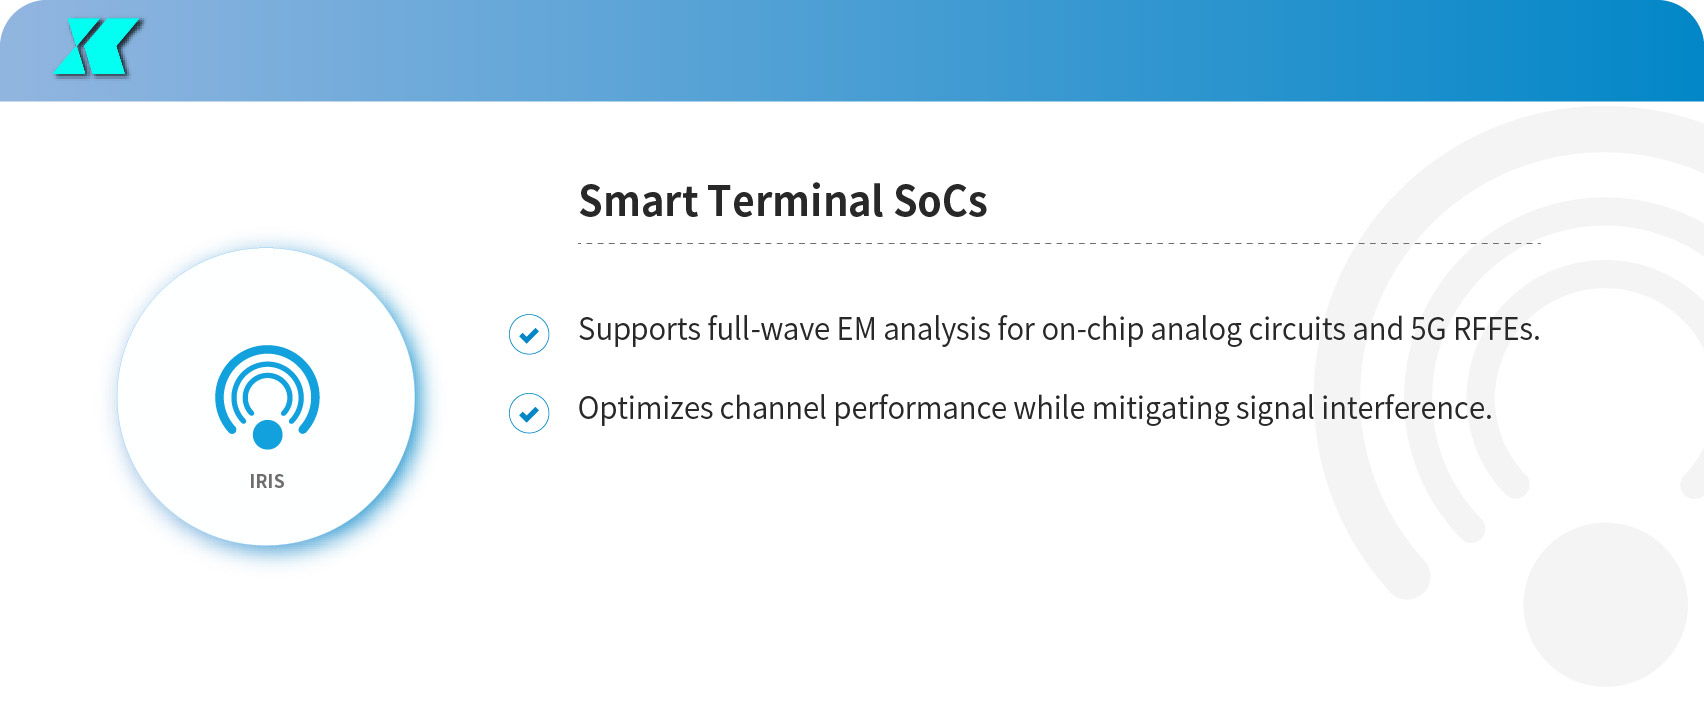Click the word "SoCs" in the heading
The width and height of the screenshot is (1704, 708).
pyautogui.click(x=939, y=201)
